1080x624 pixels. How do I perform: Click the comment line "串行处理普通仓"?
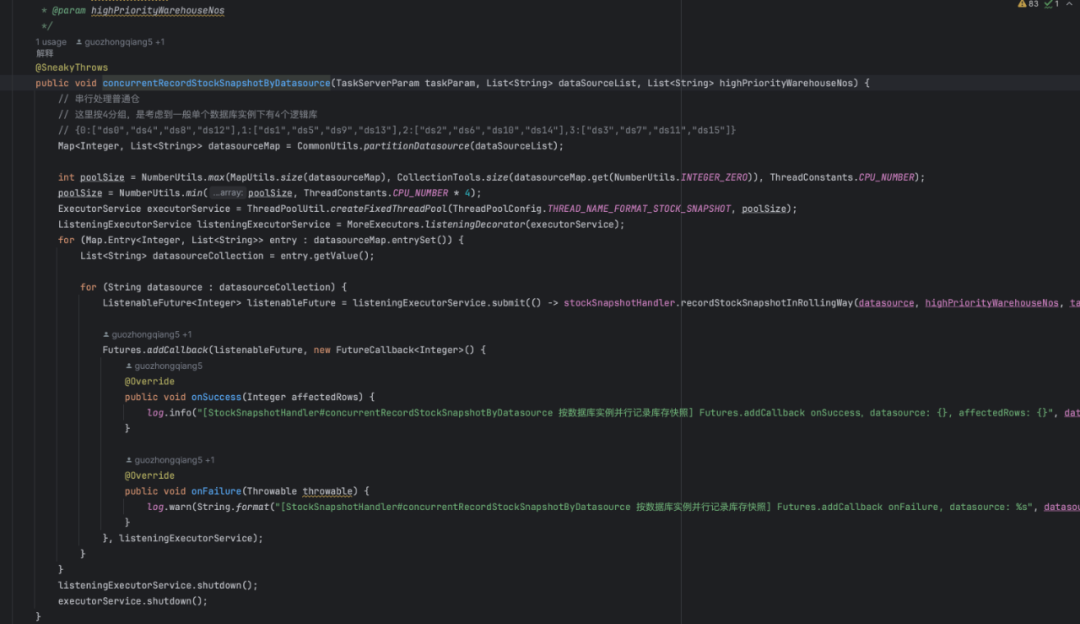click(x=98, y=99)
